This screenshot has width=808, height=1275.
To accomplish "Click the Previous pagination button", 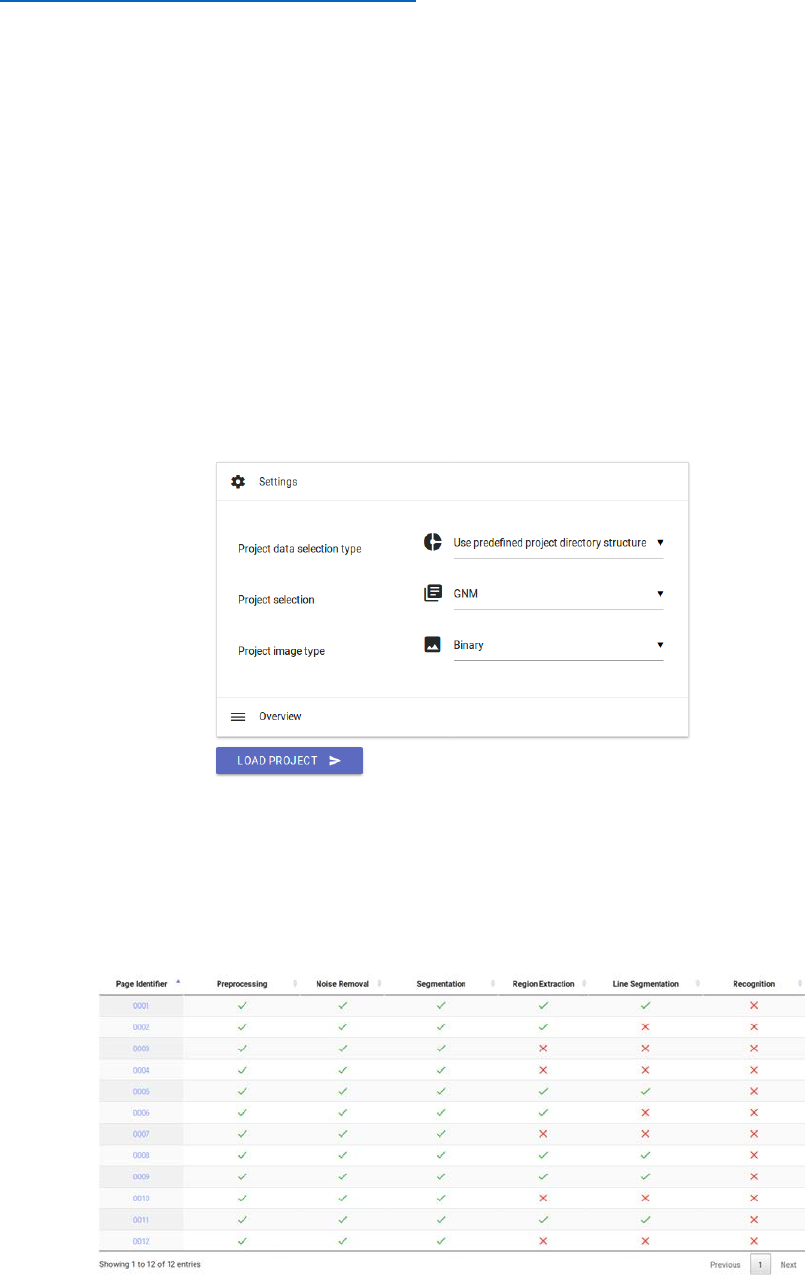I will click(x=725, y=1265).
